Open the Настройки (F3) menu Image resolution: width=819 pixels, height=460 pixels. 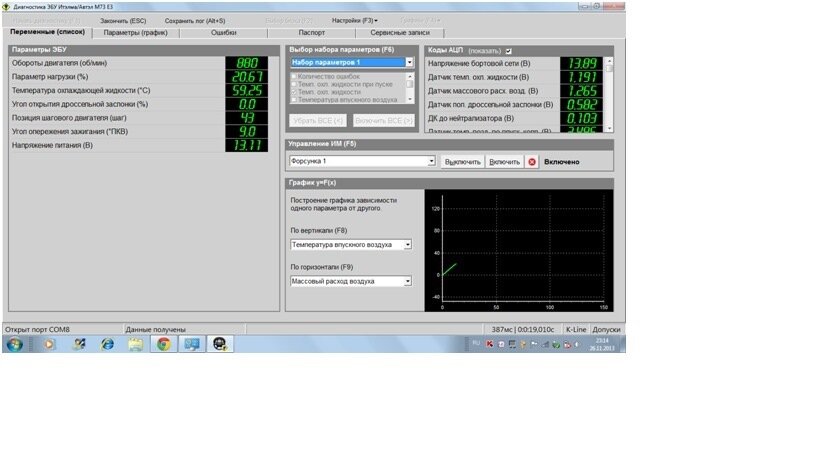coord(354,20)
